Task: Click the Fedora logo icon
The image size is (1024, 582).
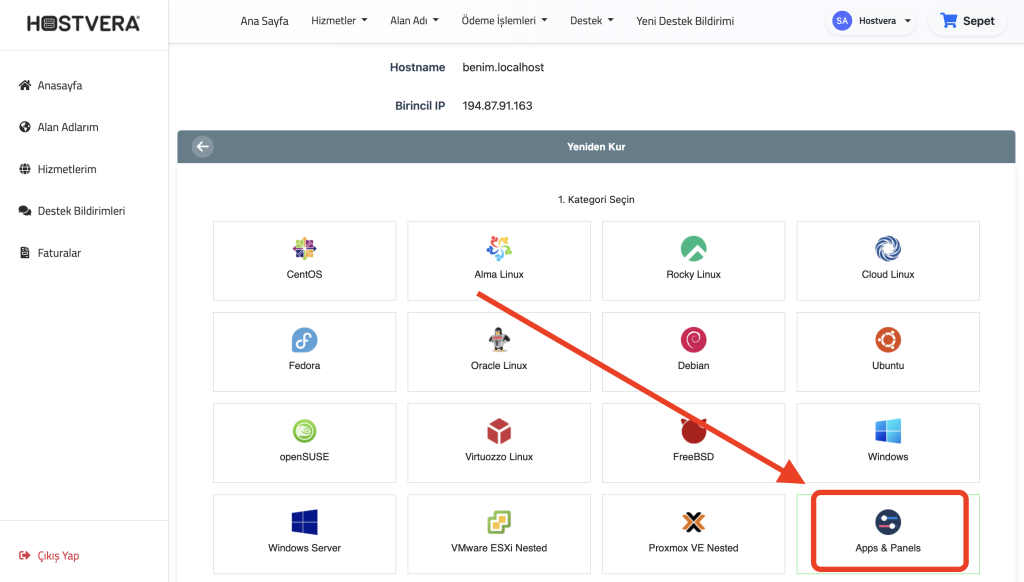Action: (x=304, y=340)
